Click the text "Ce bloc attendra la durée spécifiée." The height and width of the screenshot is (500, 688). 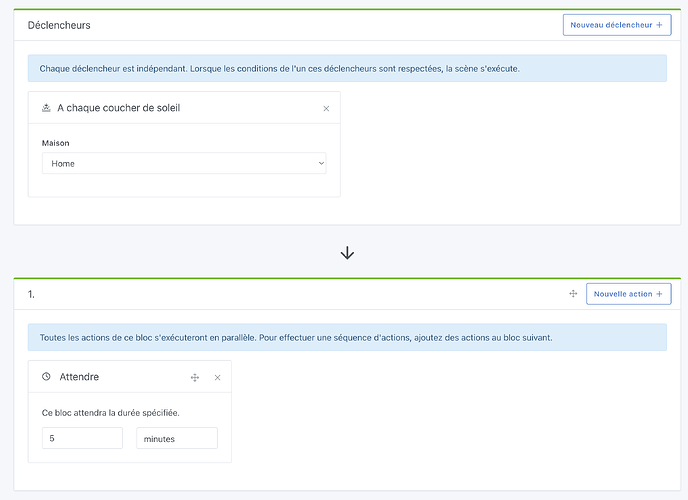click(x=111, y=413)
